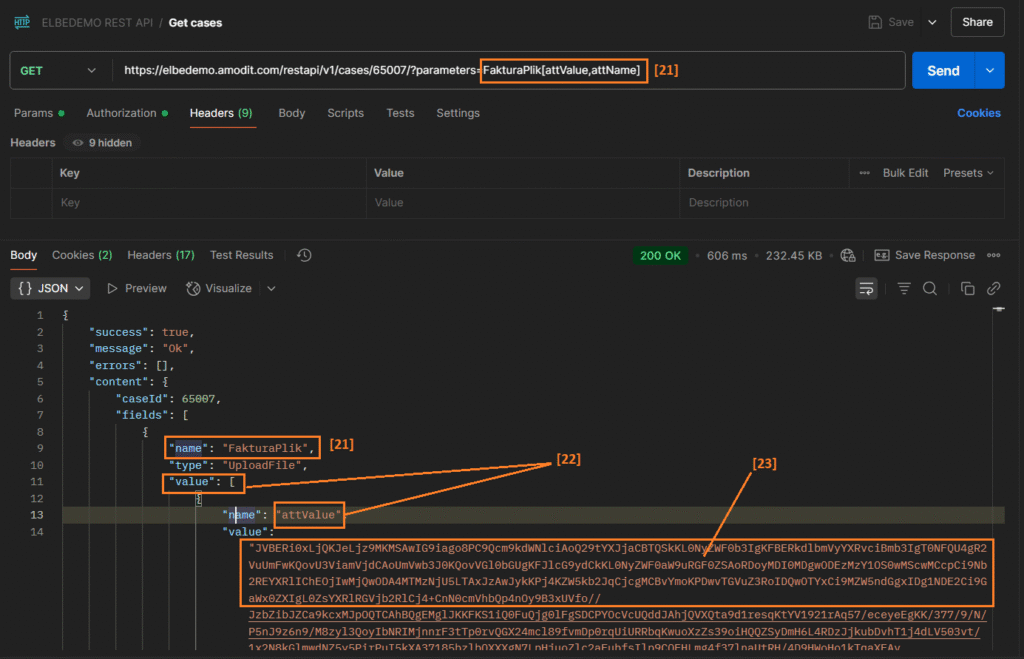Click into the request URL field
1024x659 pixels.
[x=508, y=71]
